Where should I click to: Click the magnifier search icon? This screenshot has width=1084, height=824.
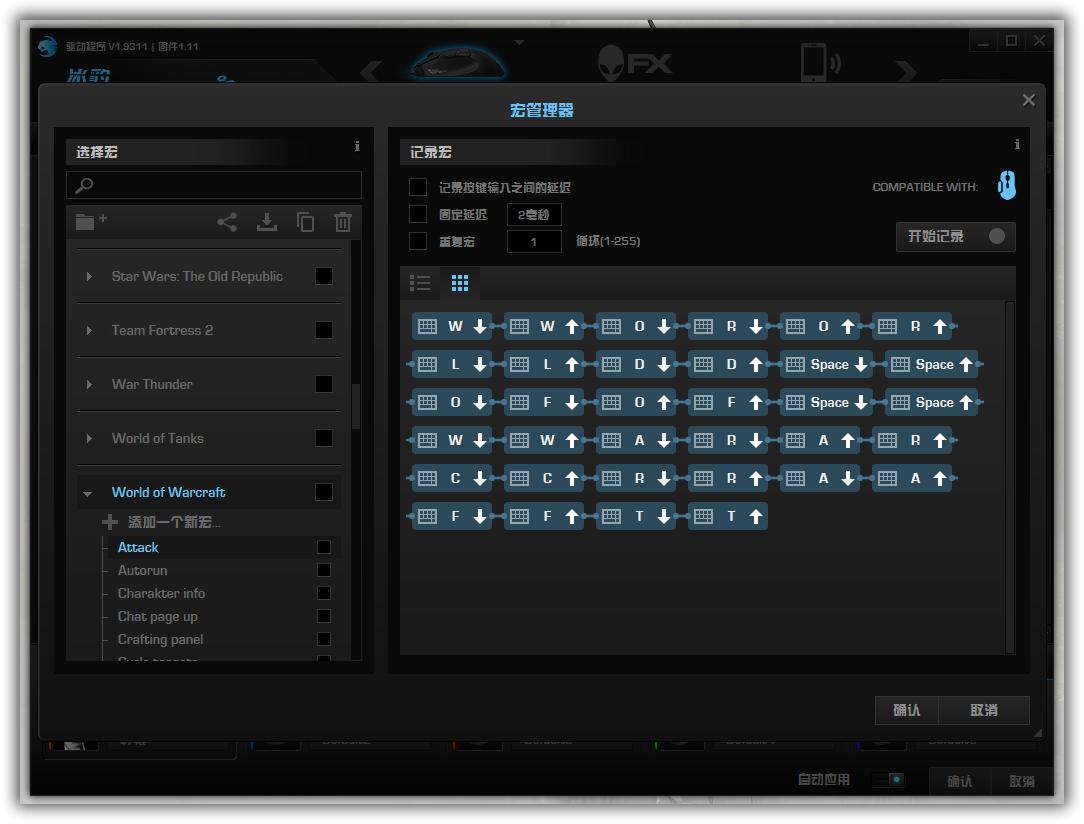coord(84,185)
